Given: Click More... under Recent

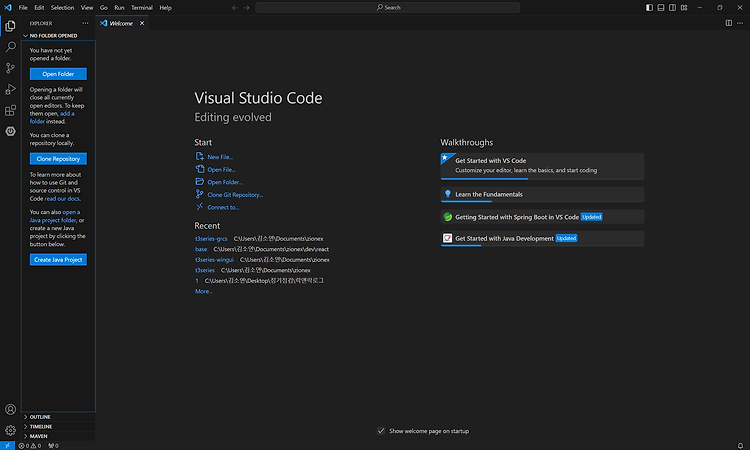Looking at the screenshot, I should click(x=204, y=291).
